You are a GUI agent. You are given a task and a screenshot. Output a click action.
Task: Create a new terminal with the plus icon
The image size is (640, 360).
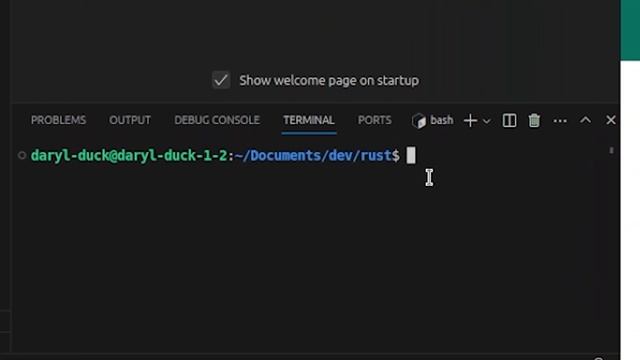[470, 120]
